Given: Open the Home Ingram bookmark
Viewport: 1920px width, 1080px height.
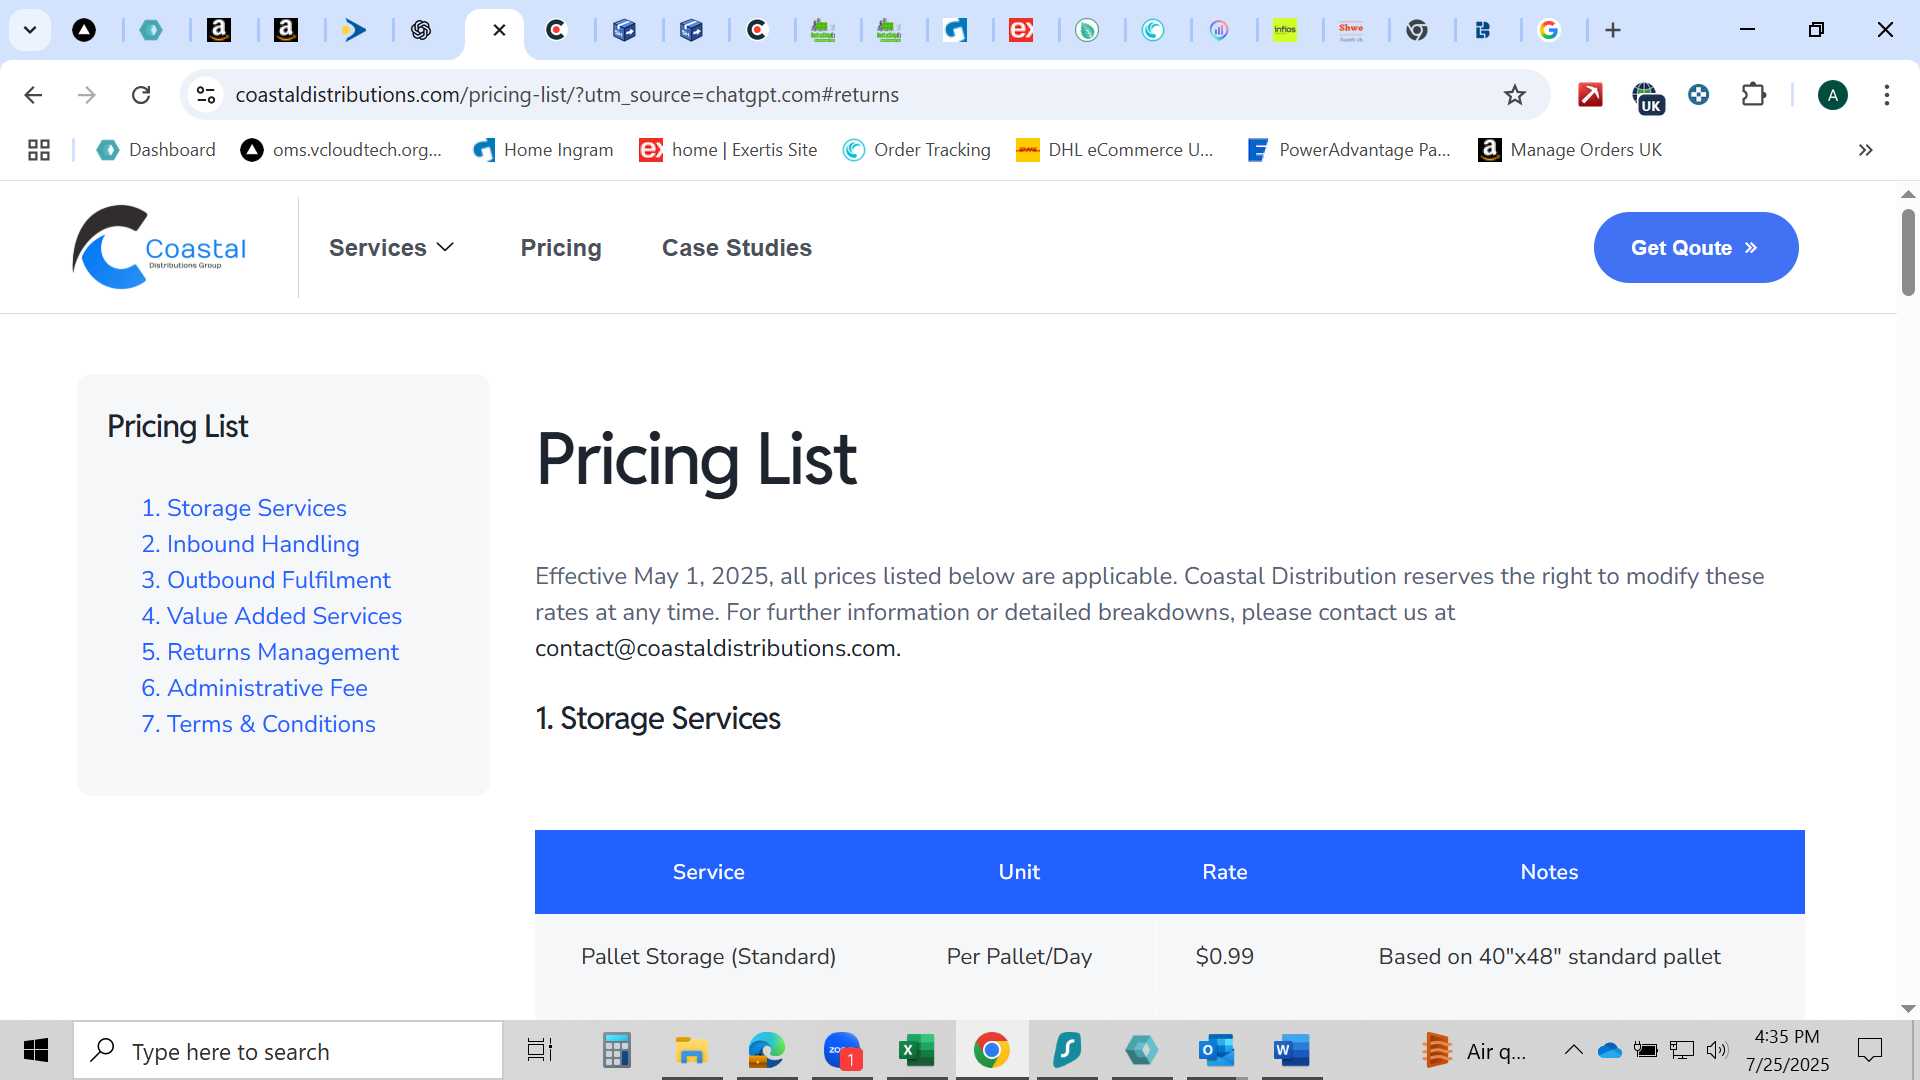Looking at the screenshot, I should (543, 150).
